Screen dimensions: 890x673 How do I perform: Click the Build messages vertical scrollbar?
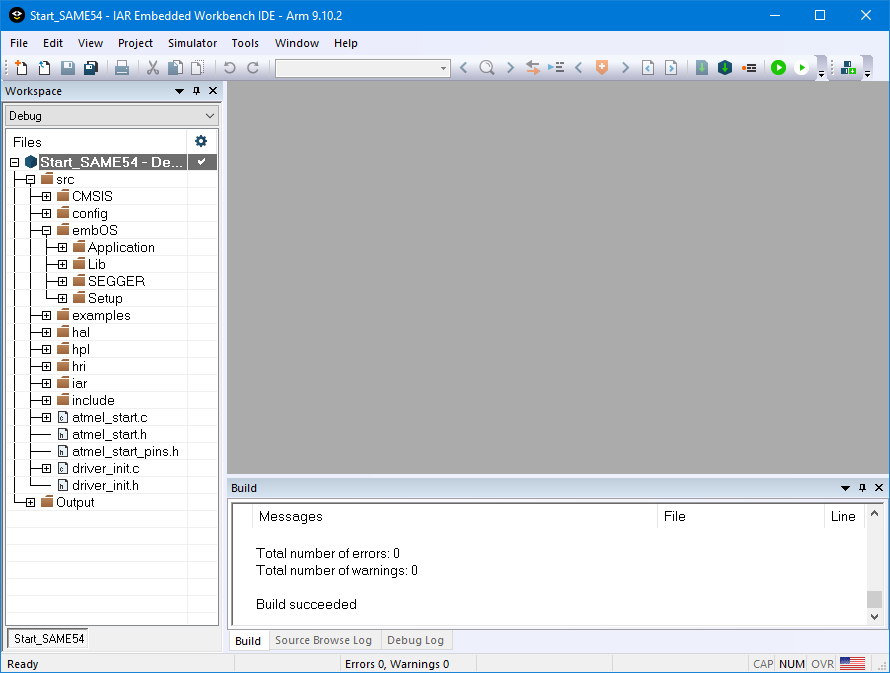(x=874, y=564)
